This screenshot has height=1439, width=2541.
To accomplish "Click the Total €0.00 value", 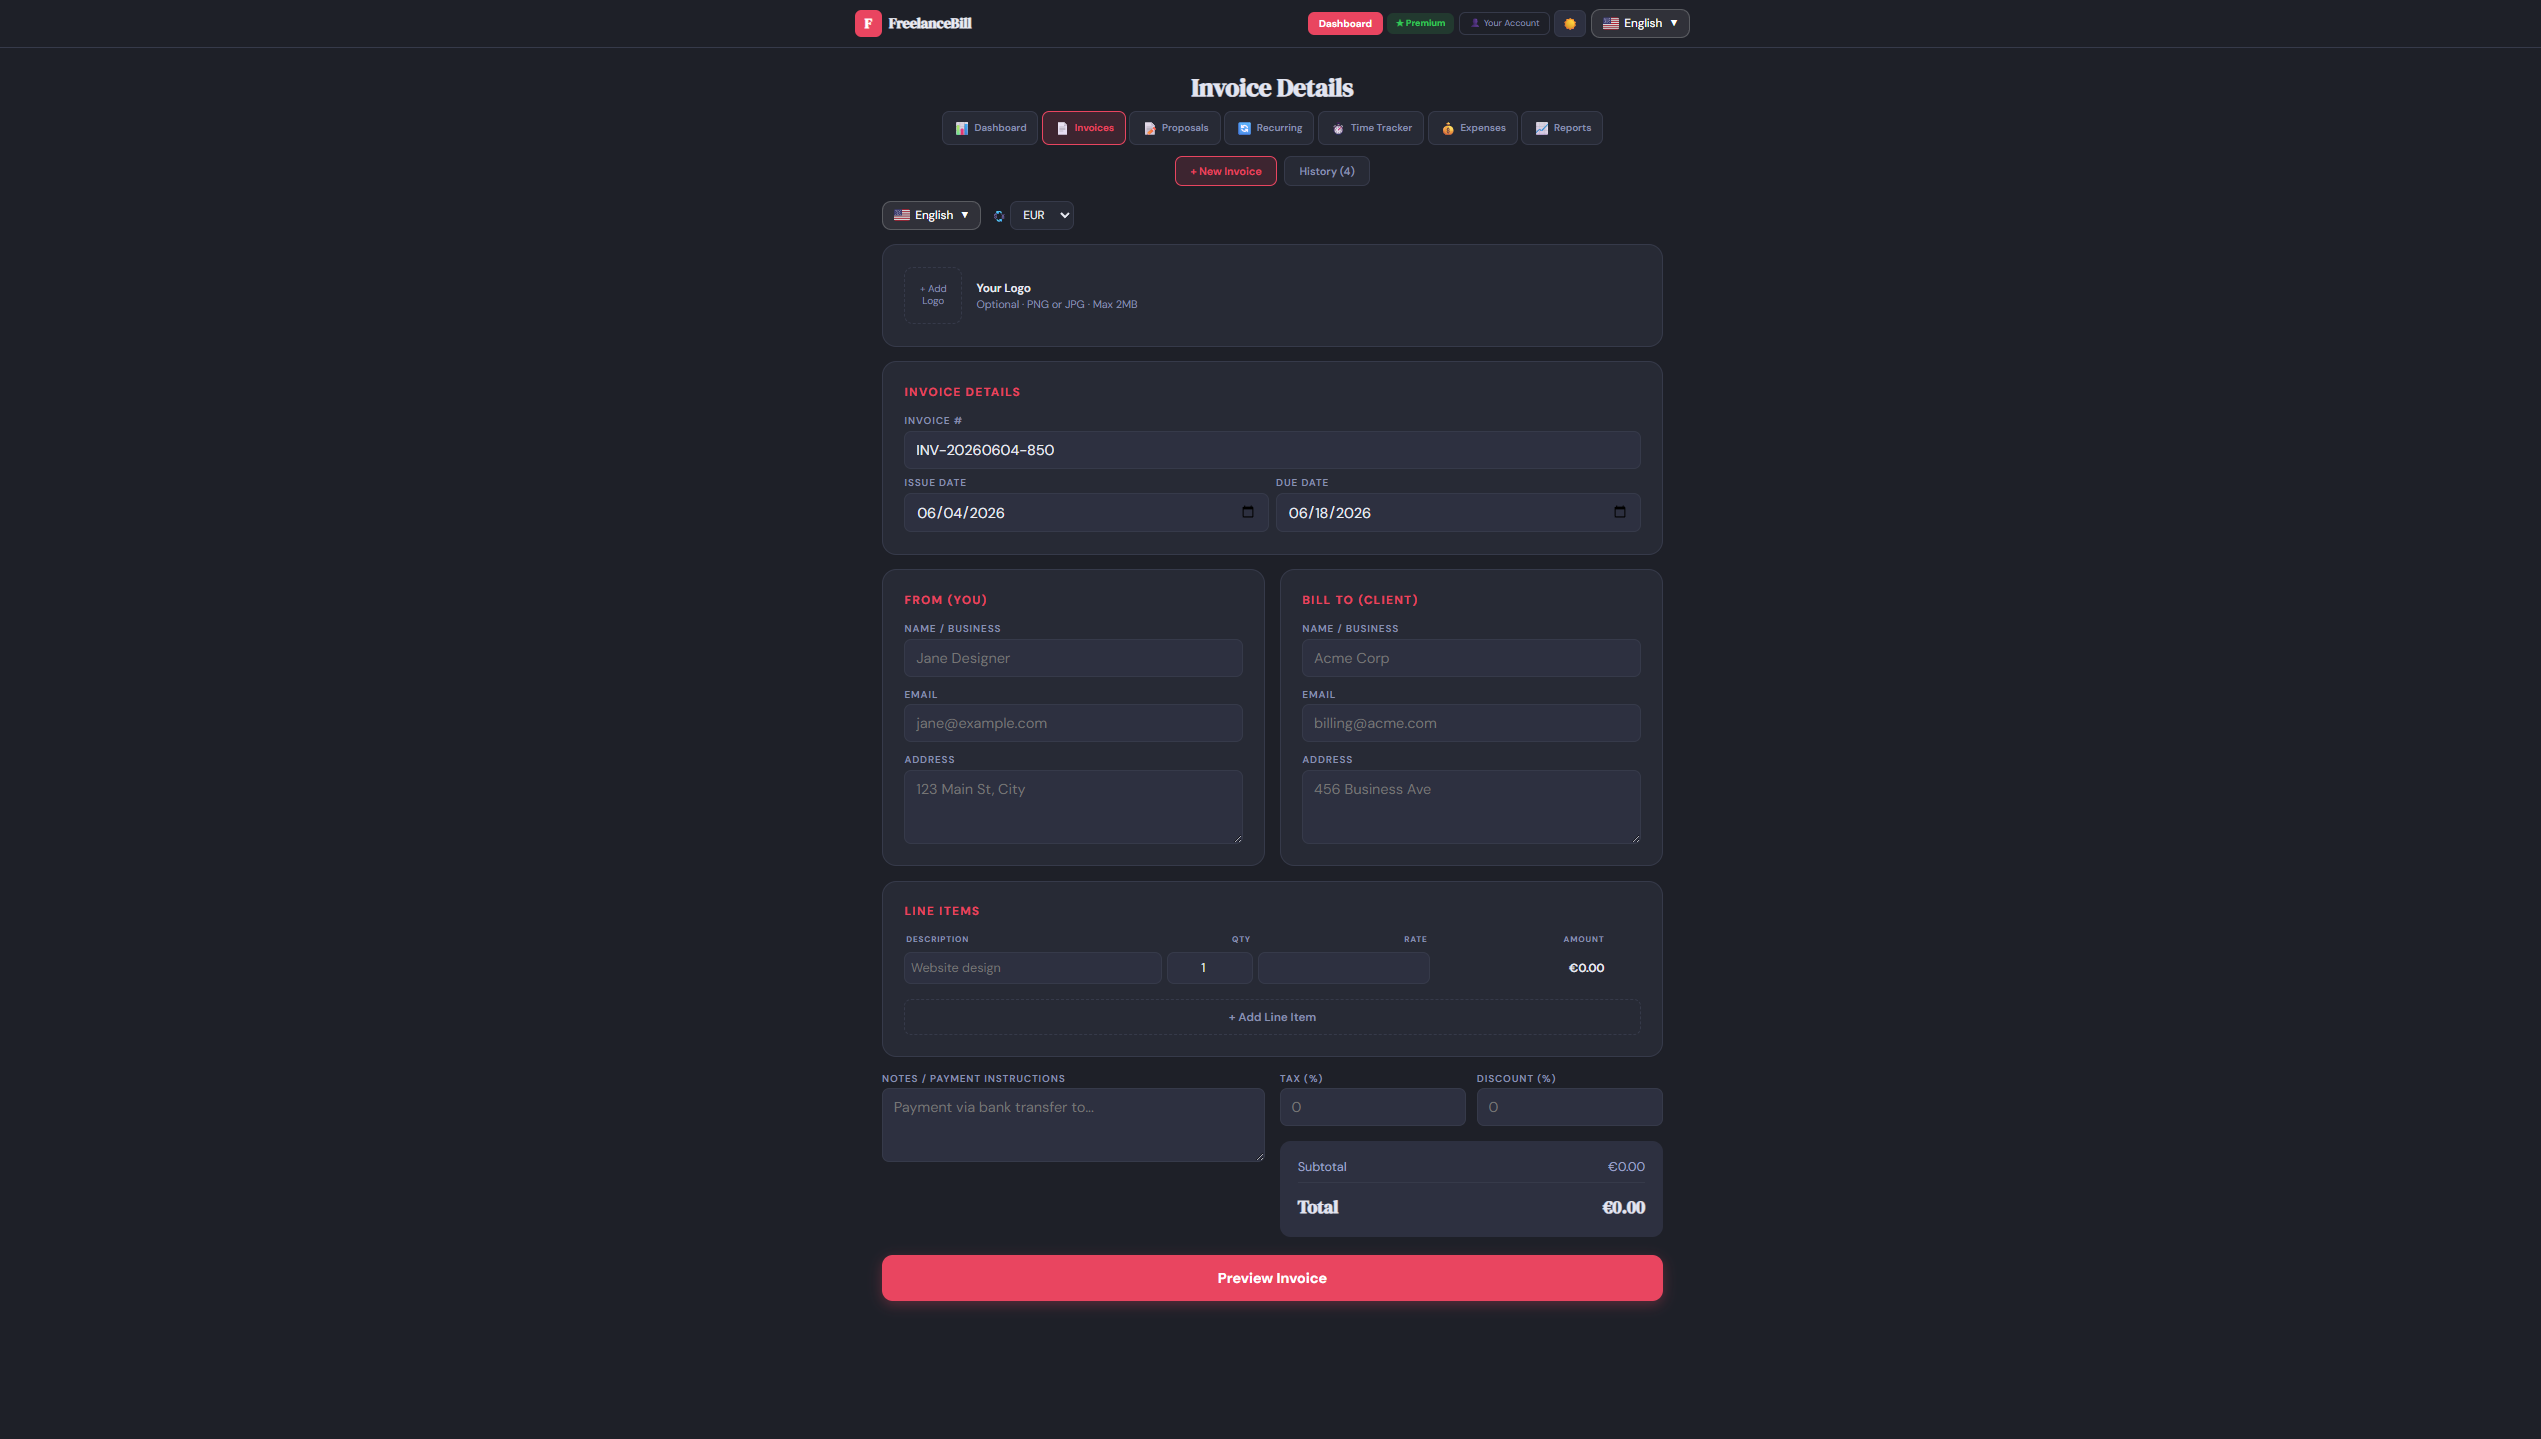I will coord(1623,1207).
